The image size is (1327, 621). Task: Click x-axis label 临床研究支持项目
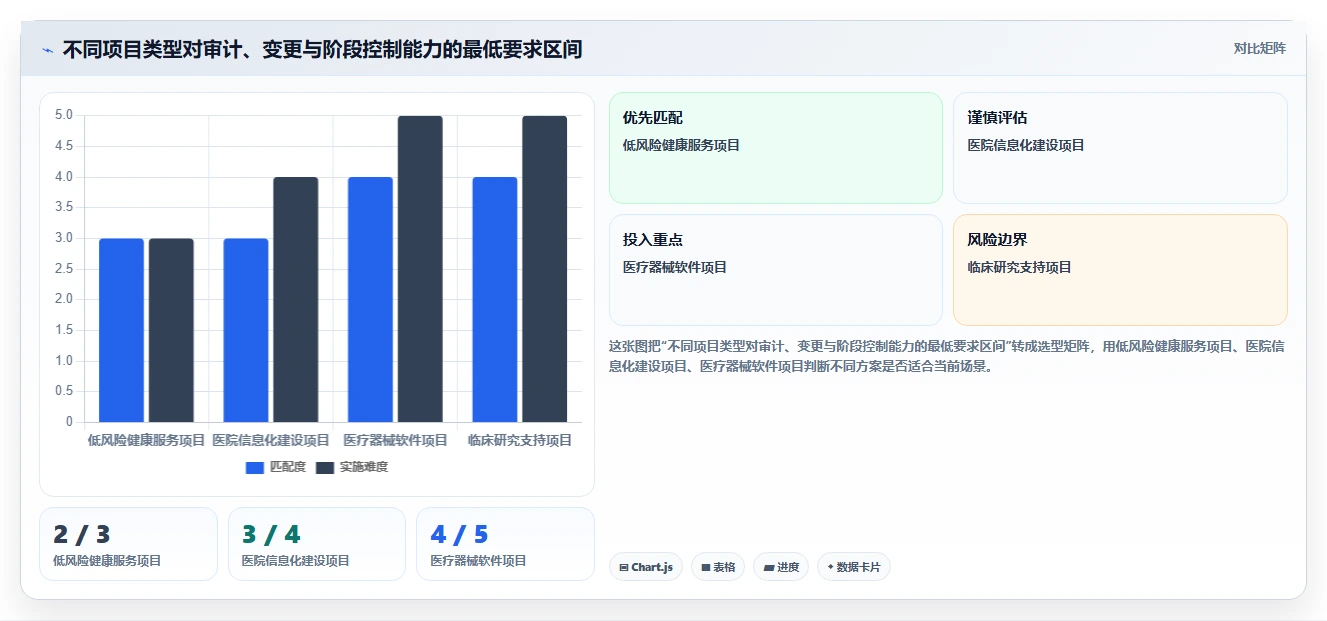point(520,440)
